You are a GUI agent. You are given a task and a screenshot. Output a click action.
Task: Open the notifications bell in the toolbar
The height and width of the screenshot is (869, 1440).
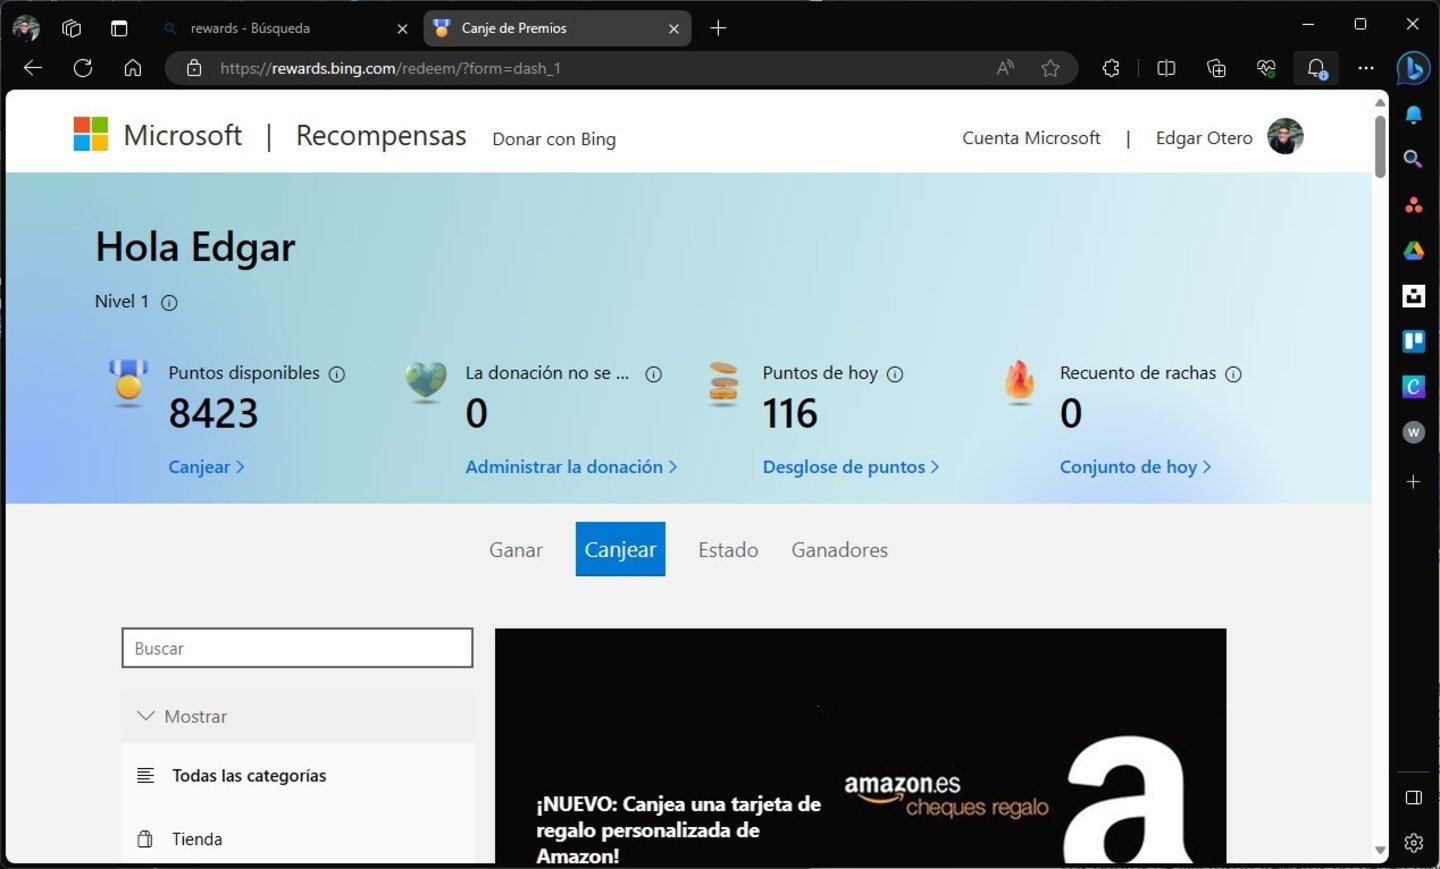click(x=1317, y=68)
